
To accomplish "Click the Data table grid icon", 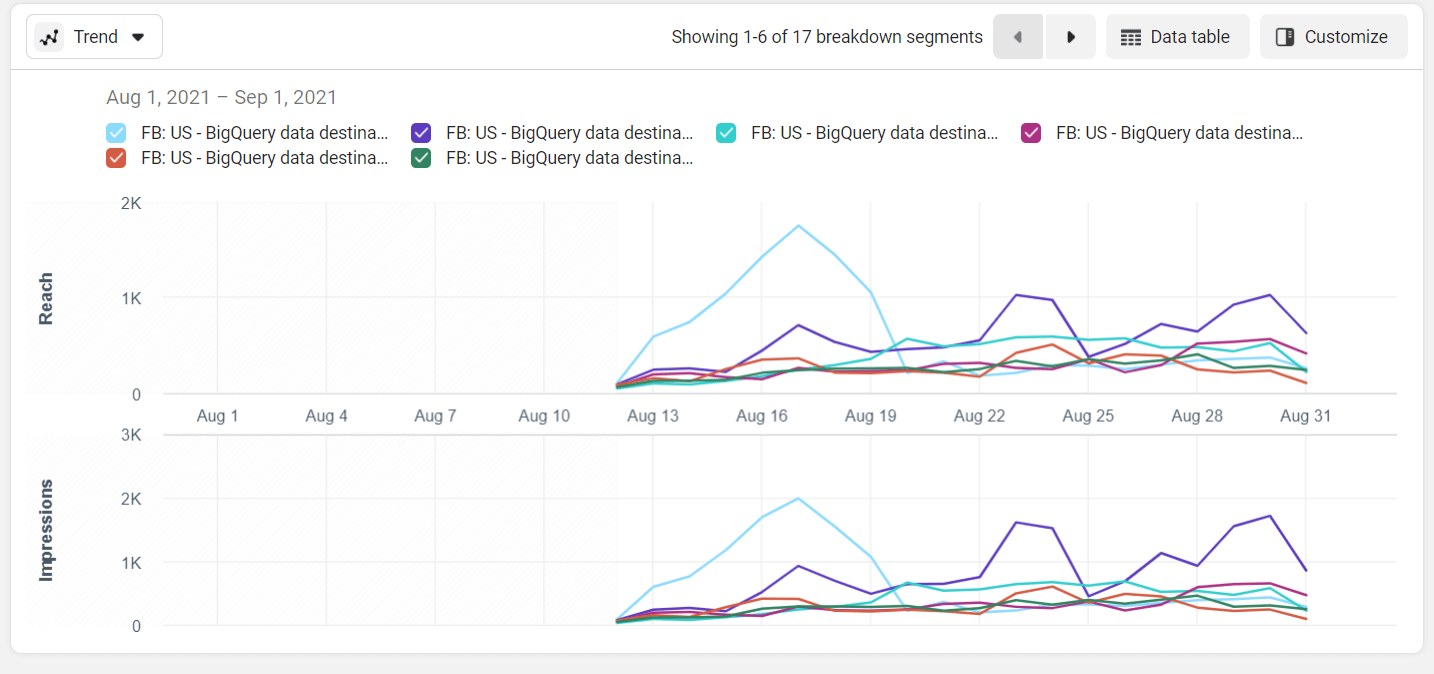I will pyautogui.click(x=1131, y=37).
